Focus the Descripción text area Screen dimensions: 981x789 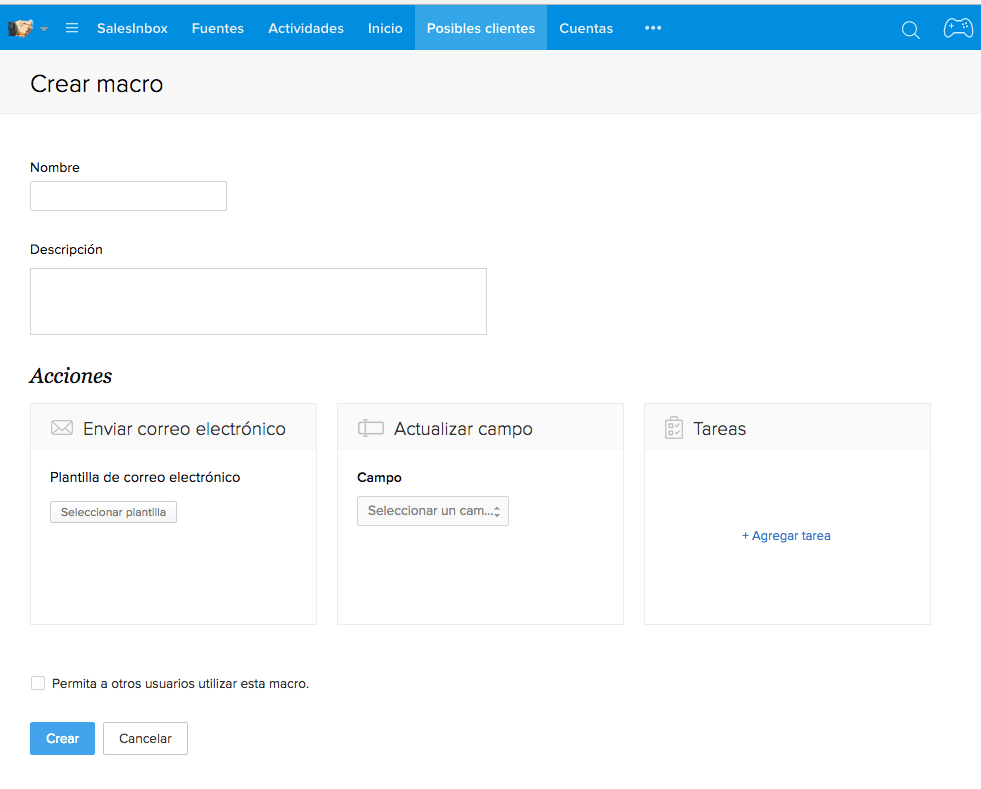258,302
